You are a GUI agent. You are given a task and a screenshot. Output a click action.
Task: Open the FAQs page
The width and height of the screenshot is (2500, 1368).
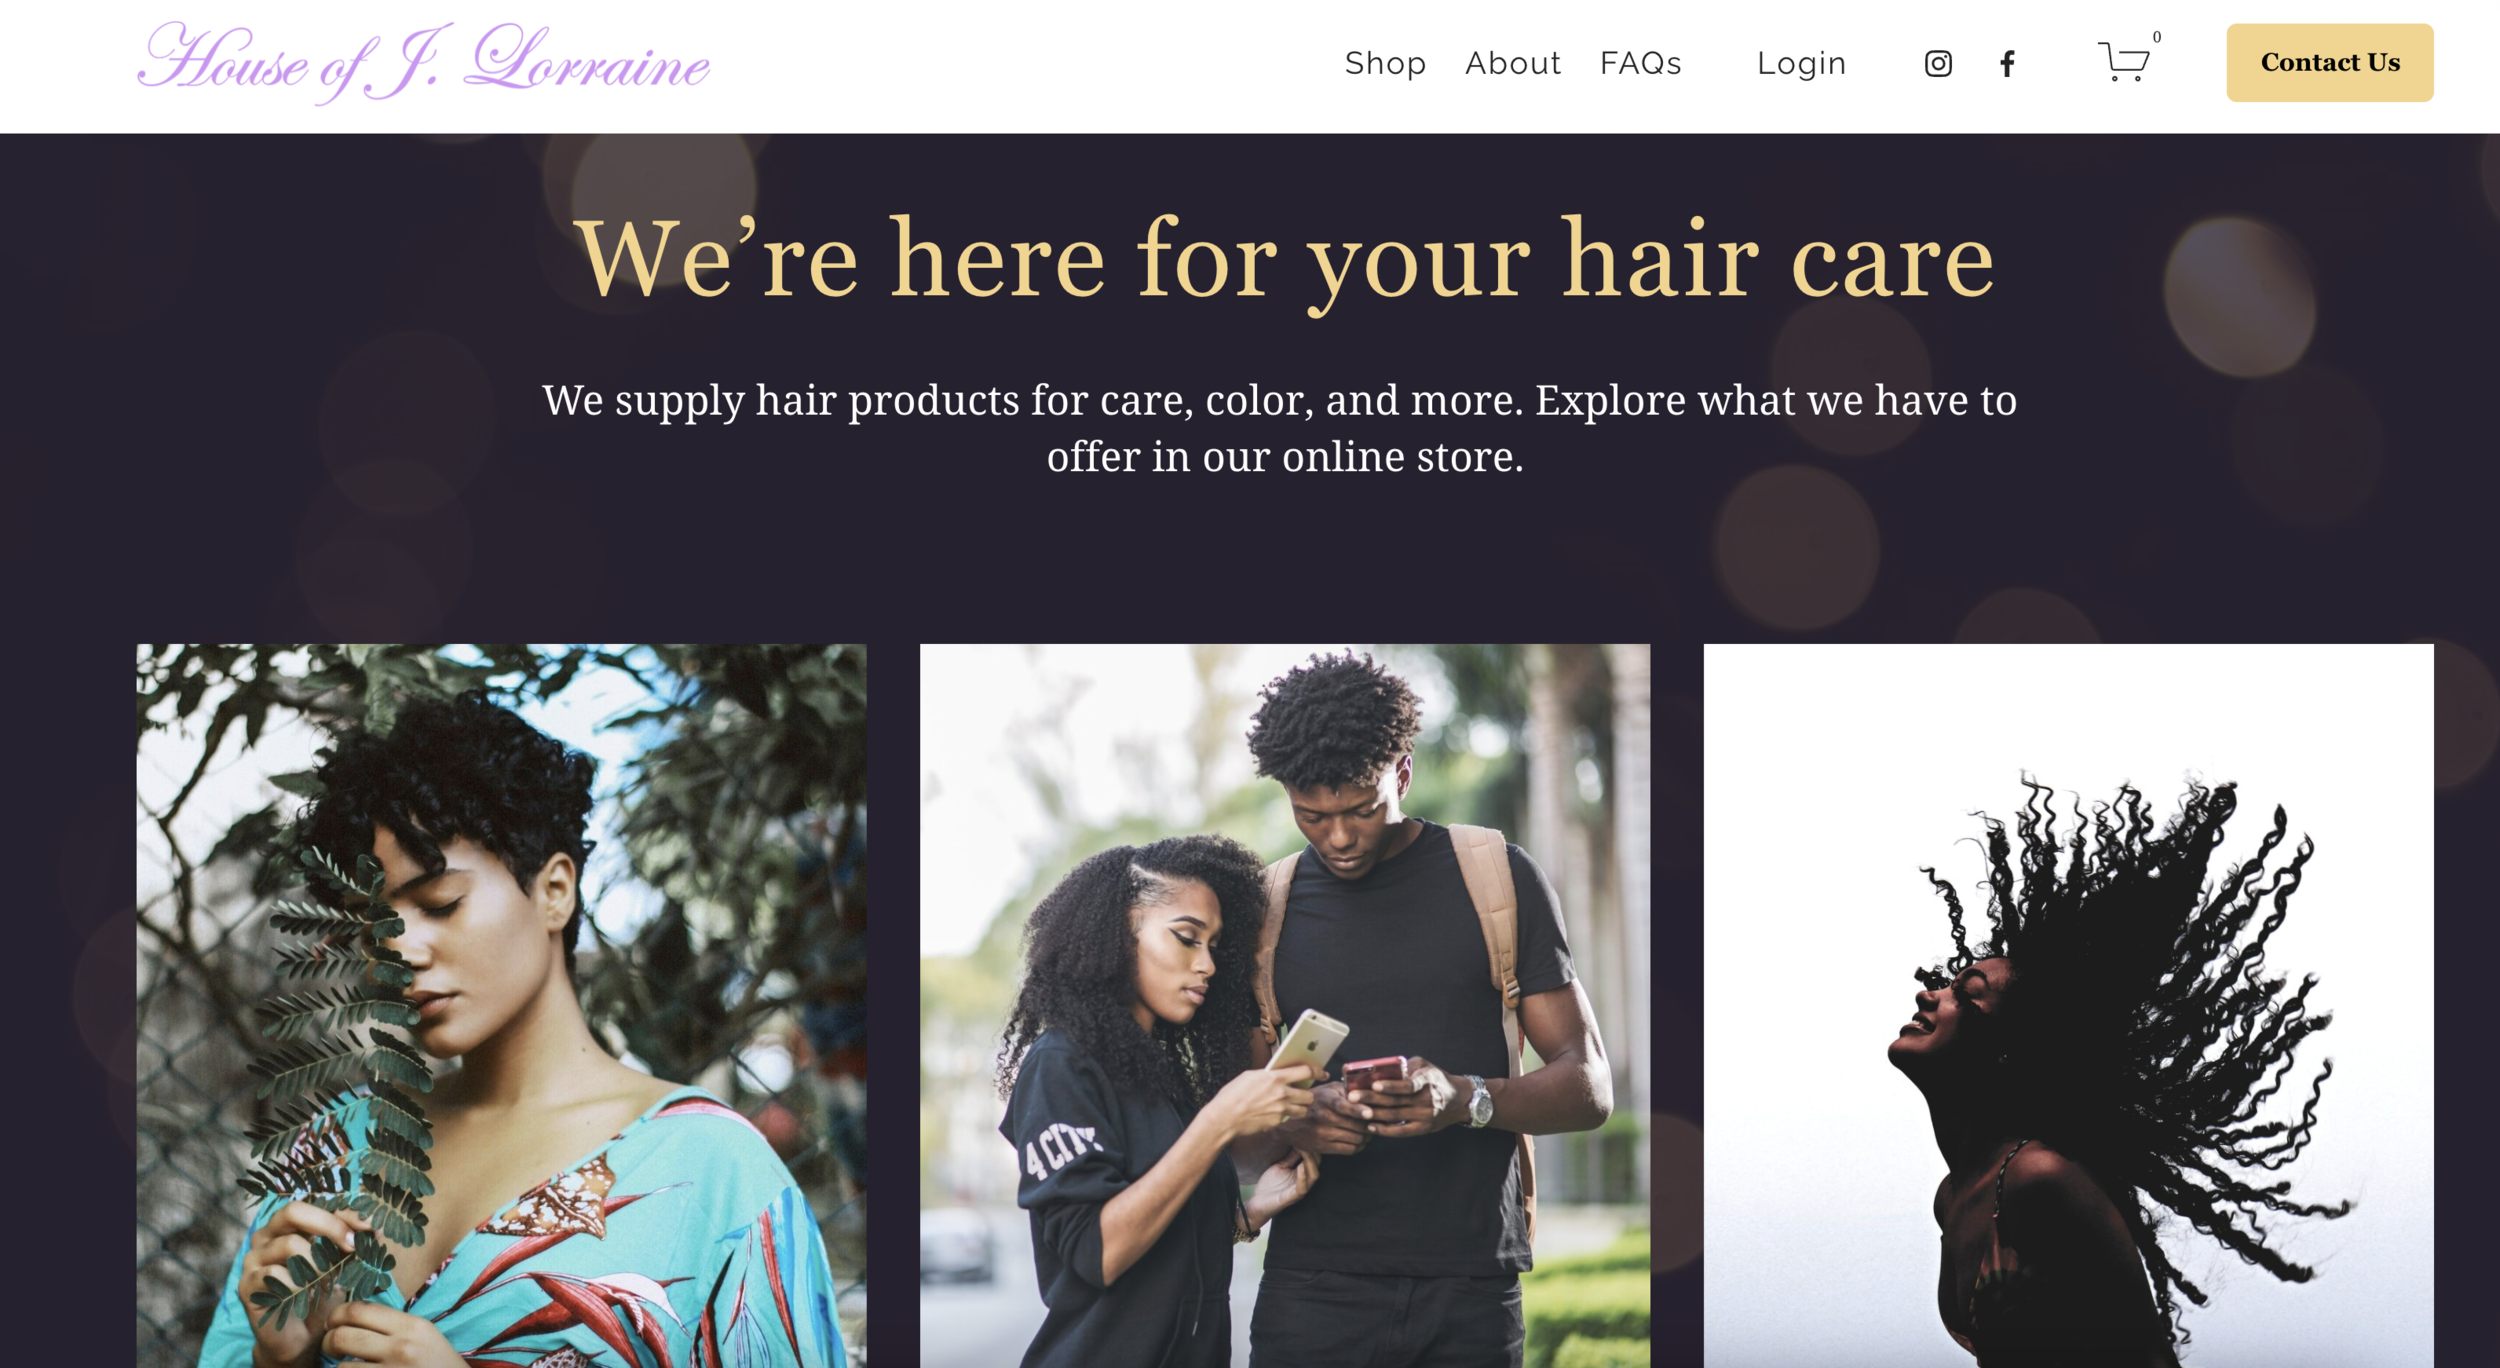(1641, 63)
